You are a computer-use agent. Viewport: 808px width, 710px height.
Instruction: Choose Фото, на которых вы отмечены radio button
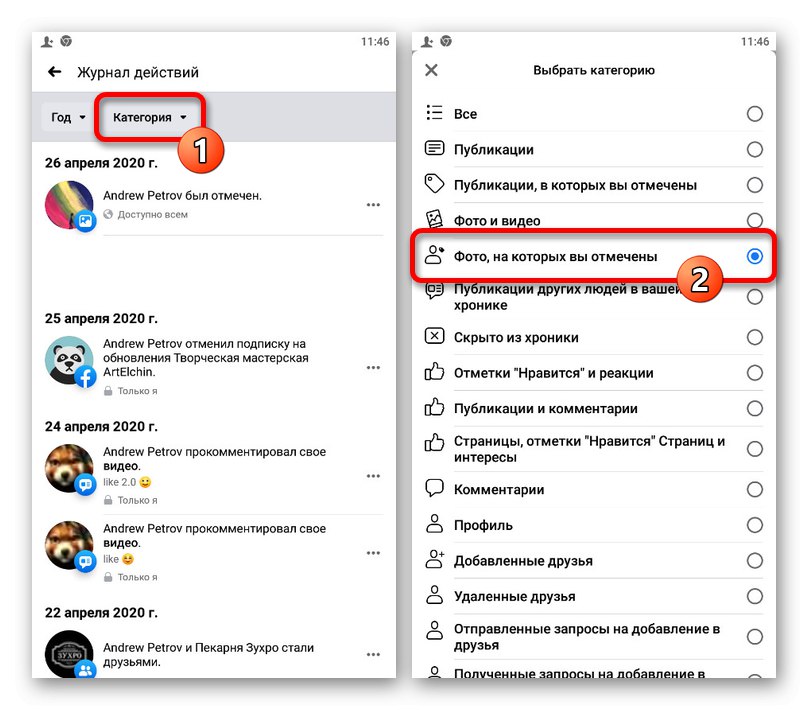(x=754, y=256)
